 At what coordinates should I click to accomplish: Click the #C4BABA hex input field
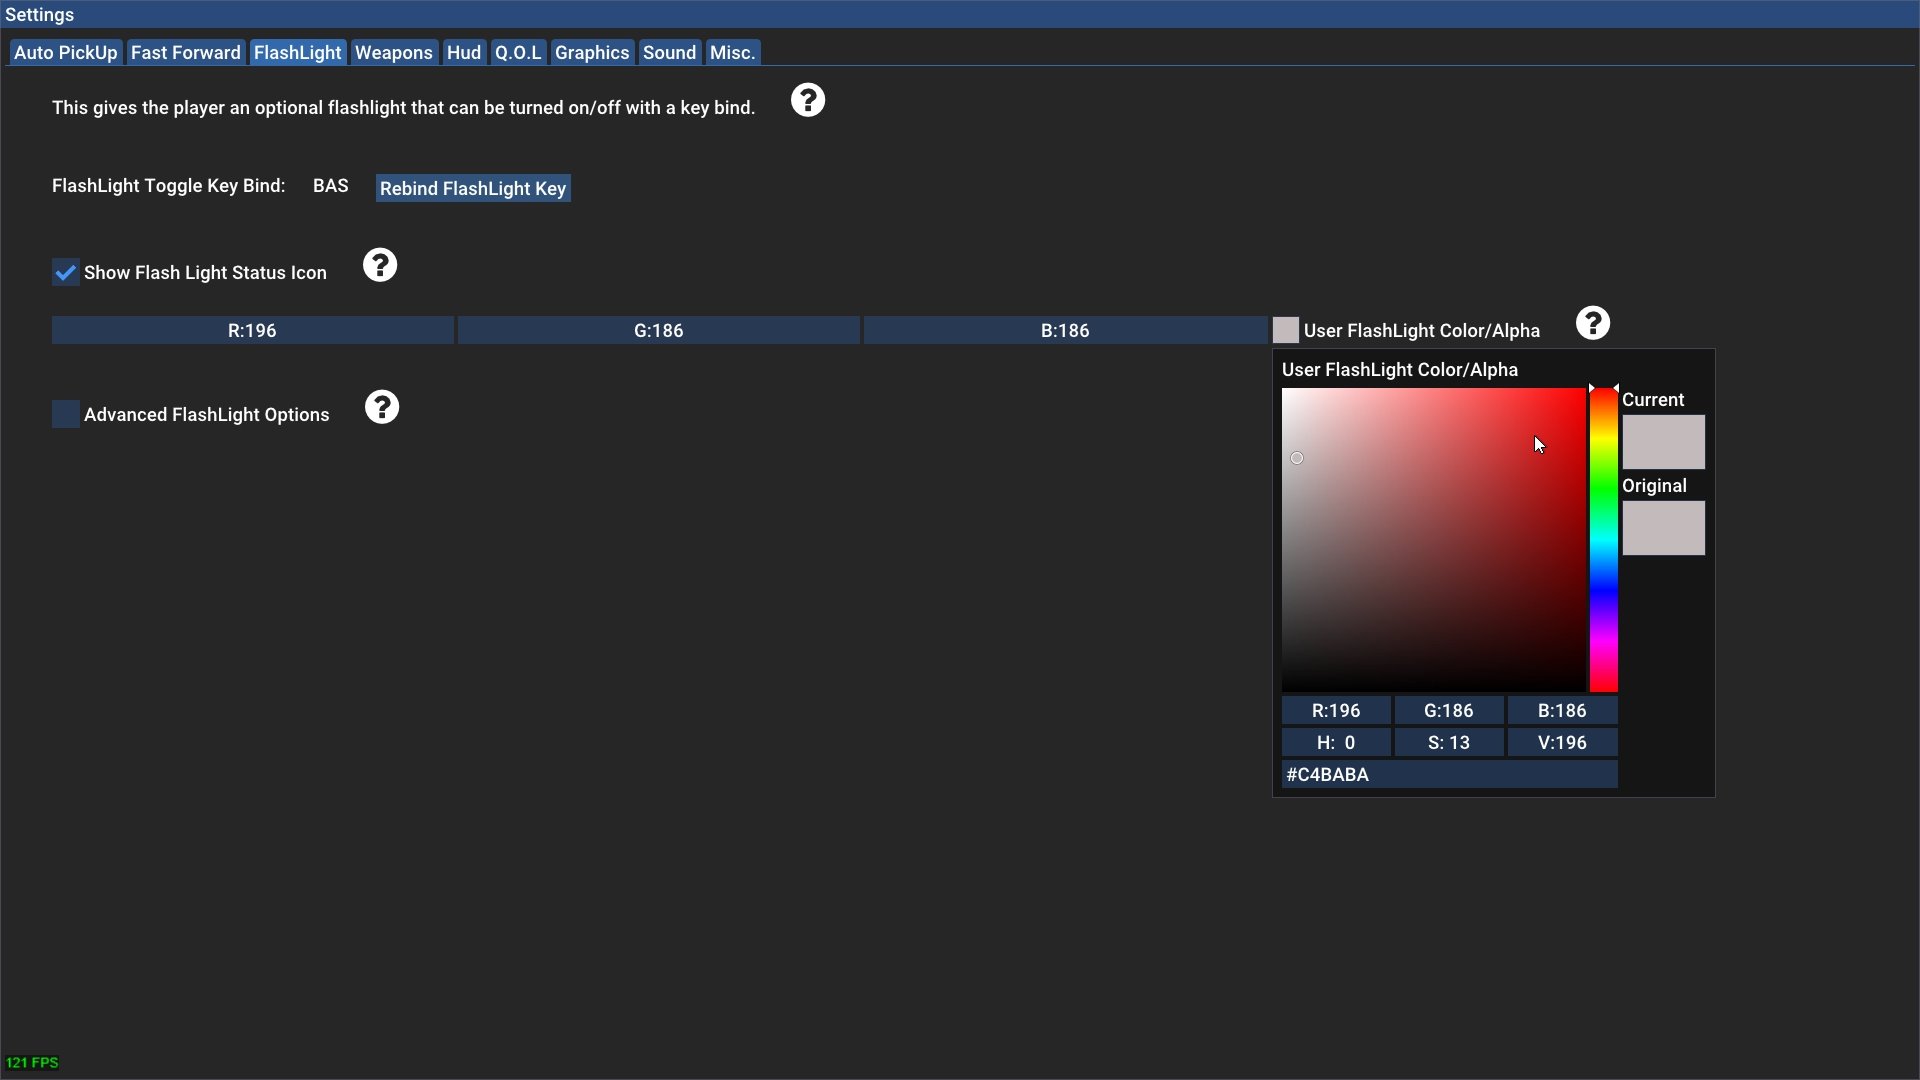1448,774
